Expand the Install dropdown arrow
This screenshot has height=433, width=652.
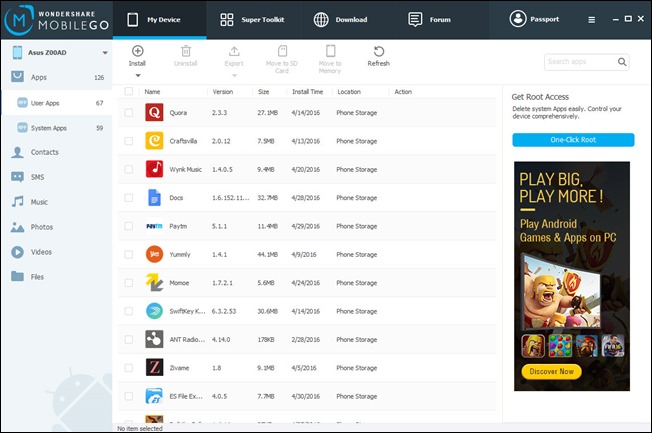[138, 76]
